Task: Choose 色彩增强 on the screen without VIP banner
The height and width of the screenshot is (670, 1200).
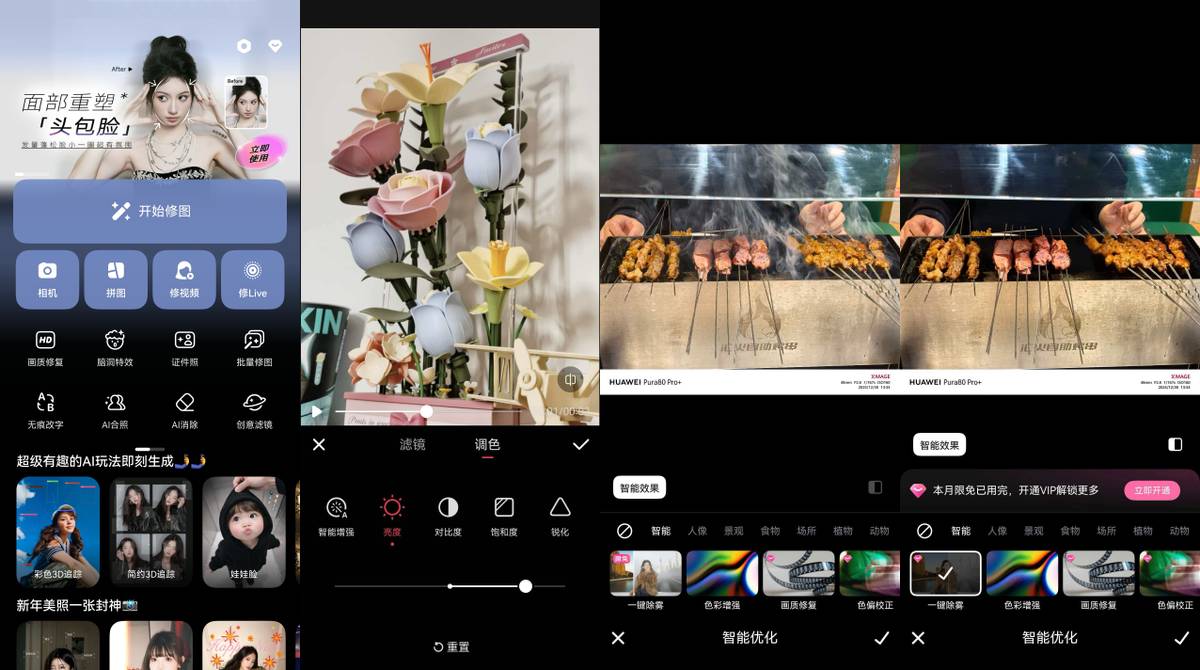Action: [x=722, y=573]
